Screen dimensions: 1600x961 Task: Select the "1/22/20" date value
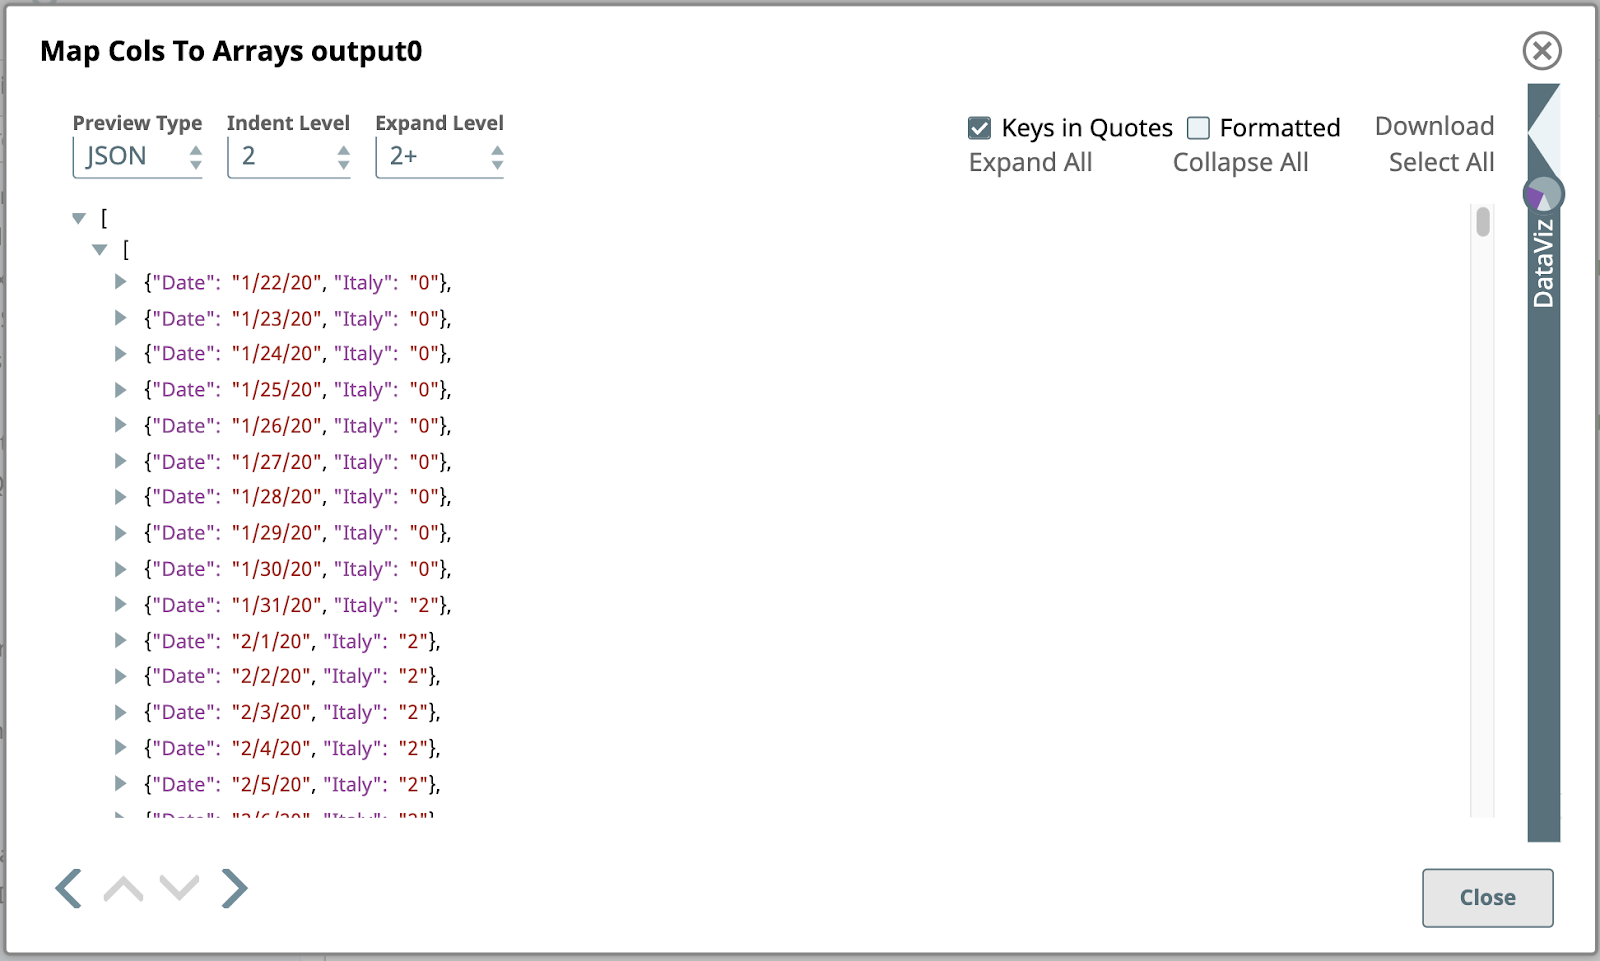277,283
